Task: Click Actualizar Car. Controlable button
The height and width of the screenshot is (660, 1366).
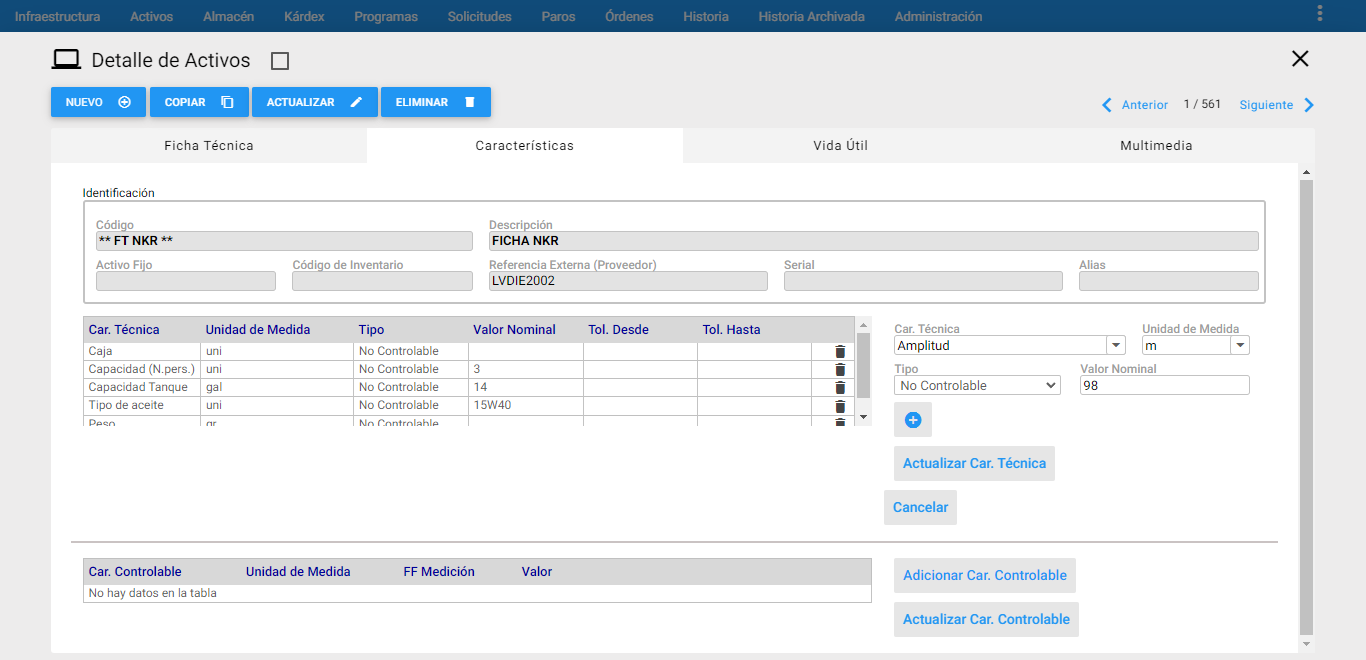Action: [x=986, y=619]
